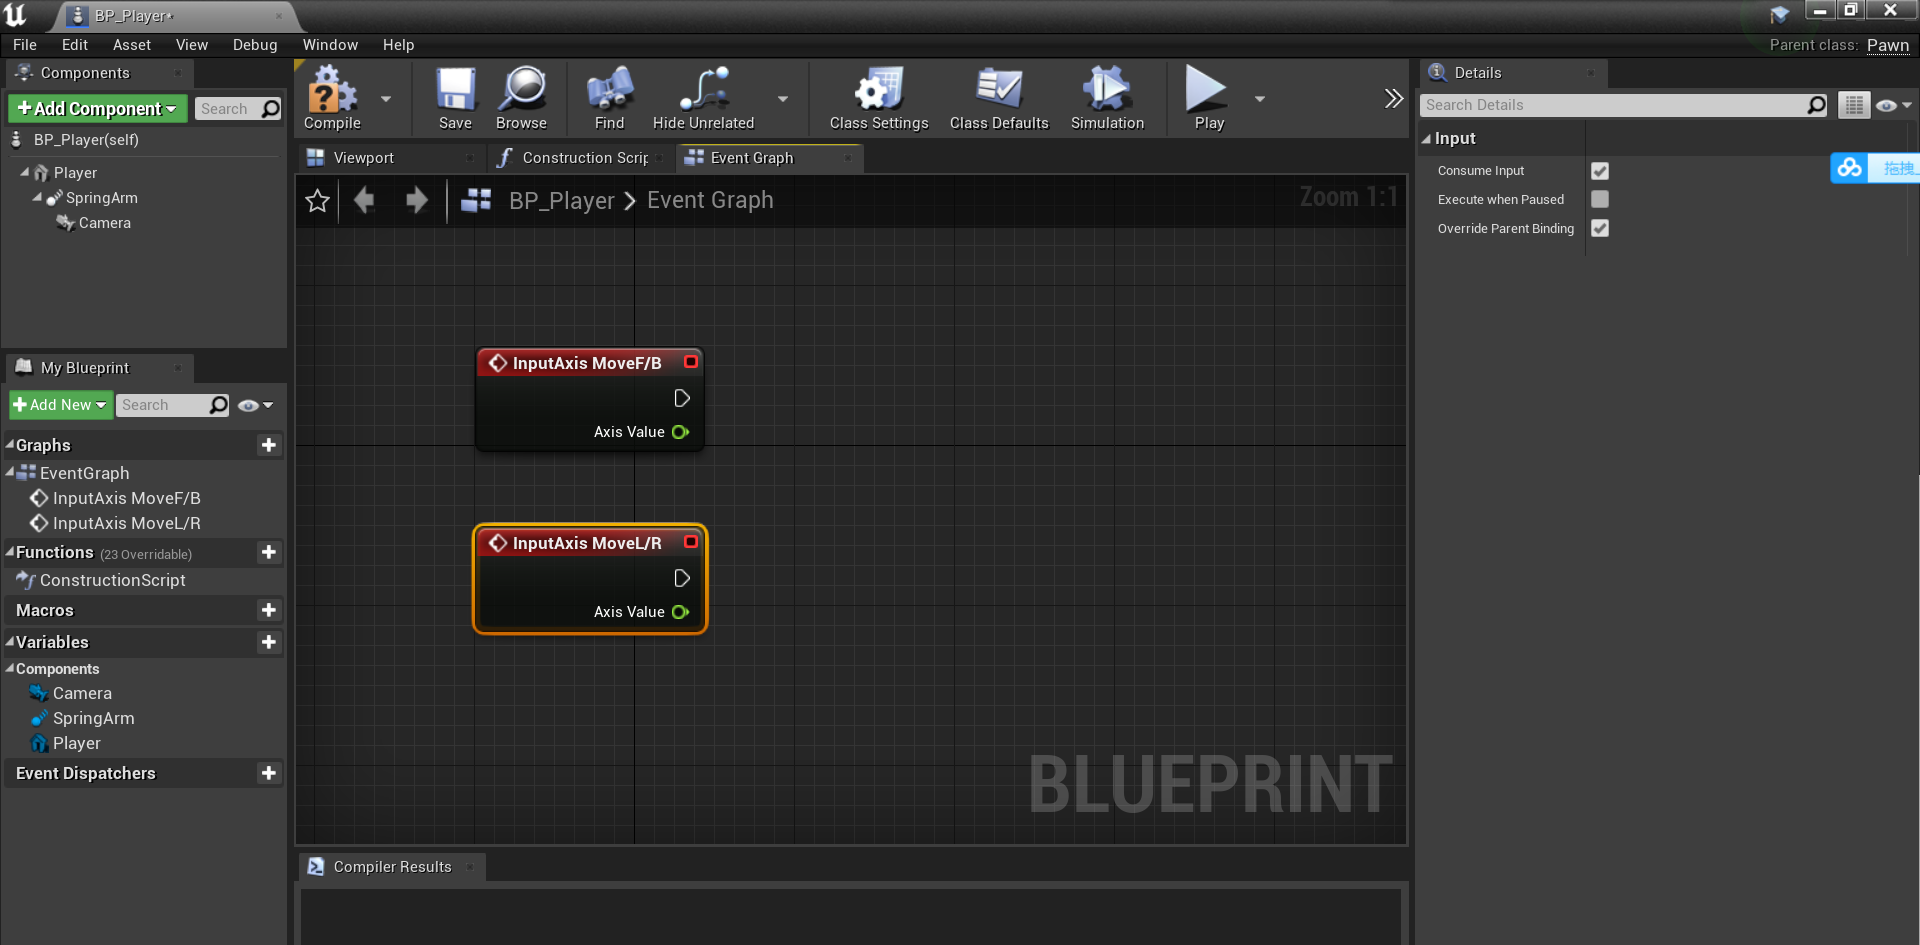Open the File menu
This screenshot has width=1920, height=945.
click(25, 45)
